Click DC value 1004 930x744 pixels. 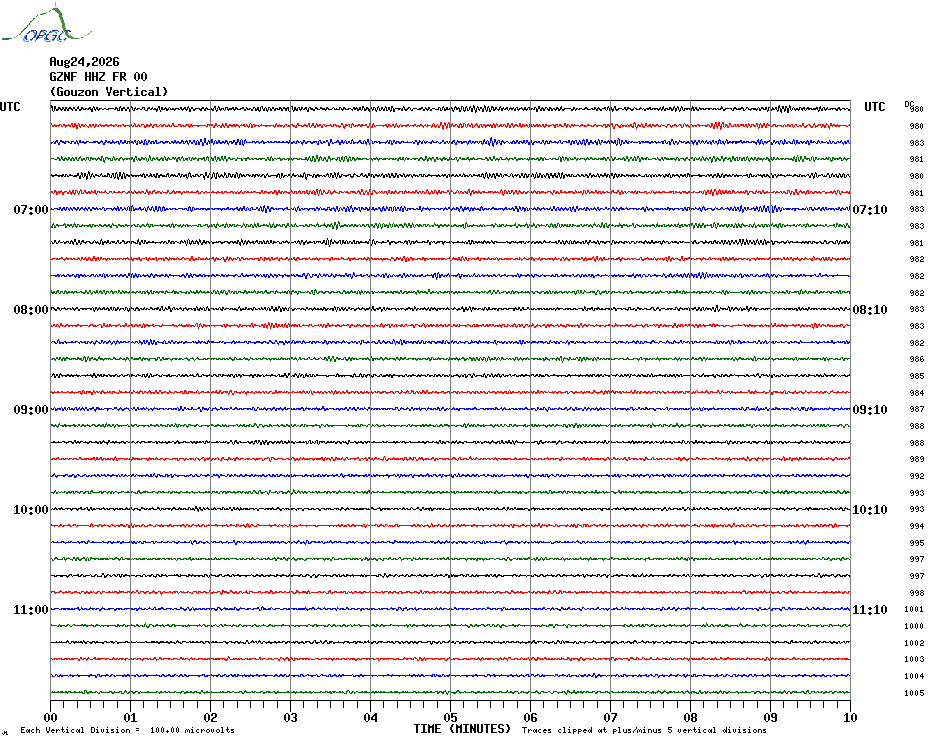point(914,676)
